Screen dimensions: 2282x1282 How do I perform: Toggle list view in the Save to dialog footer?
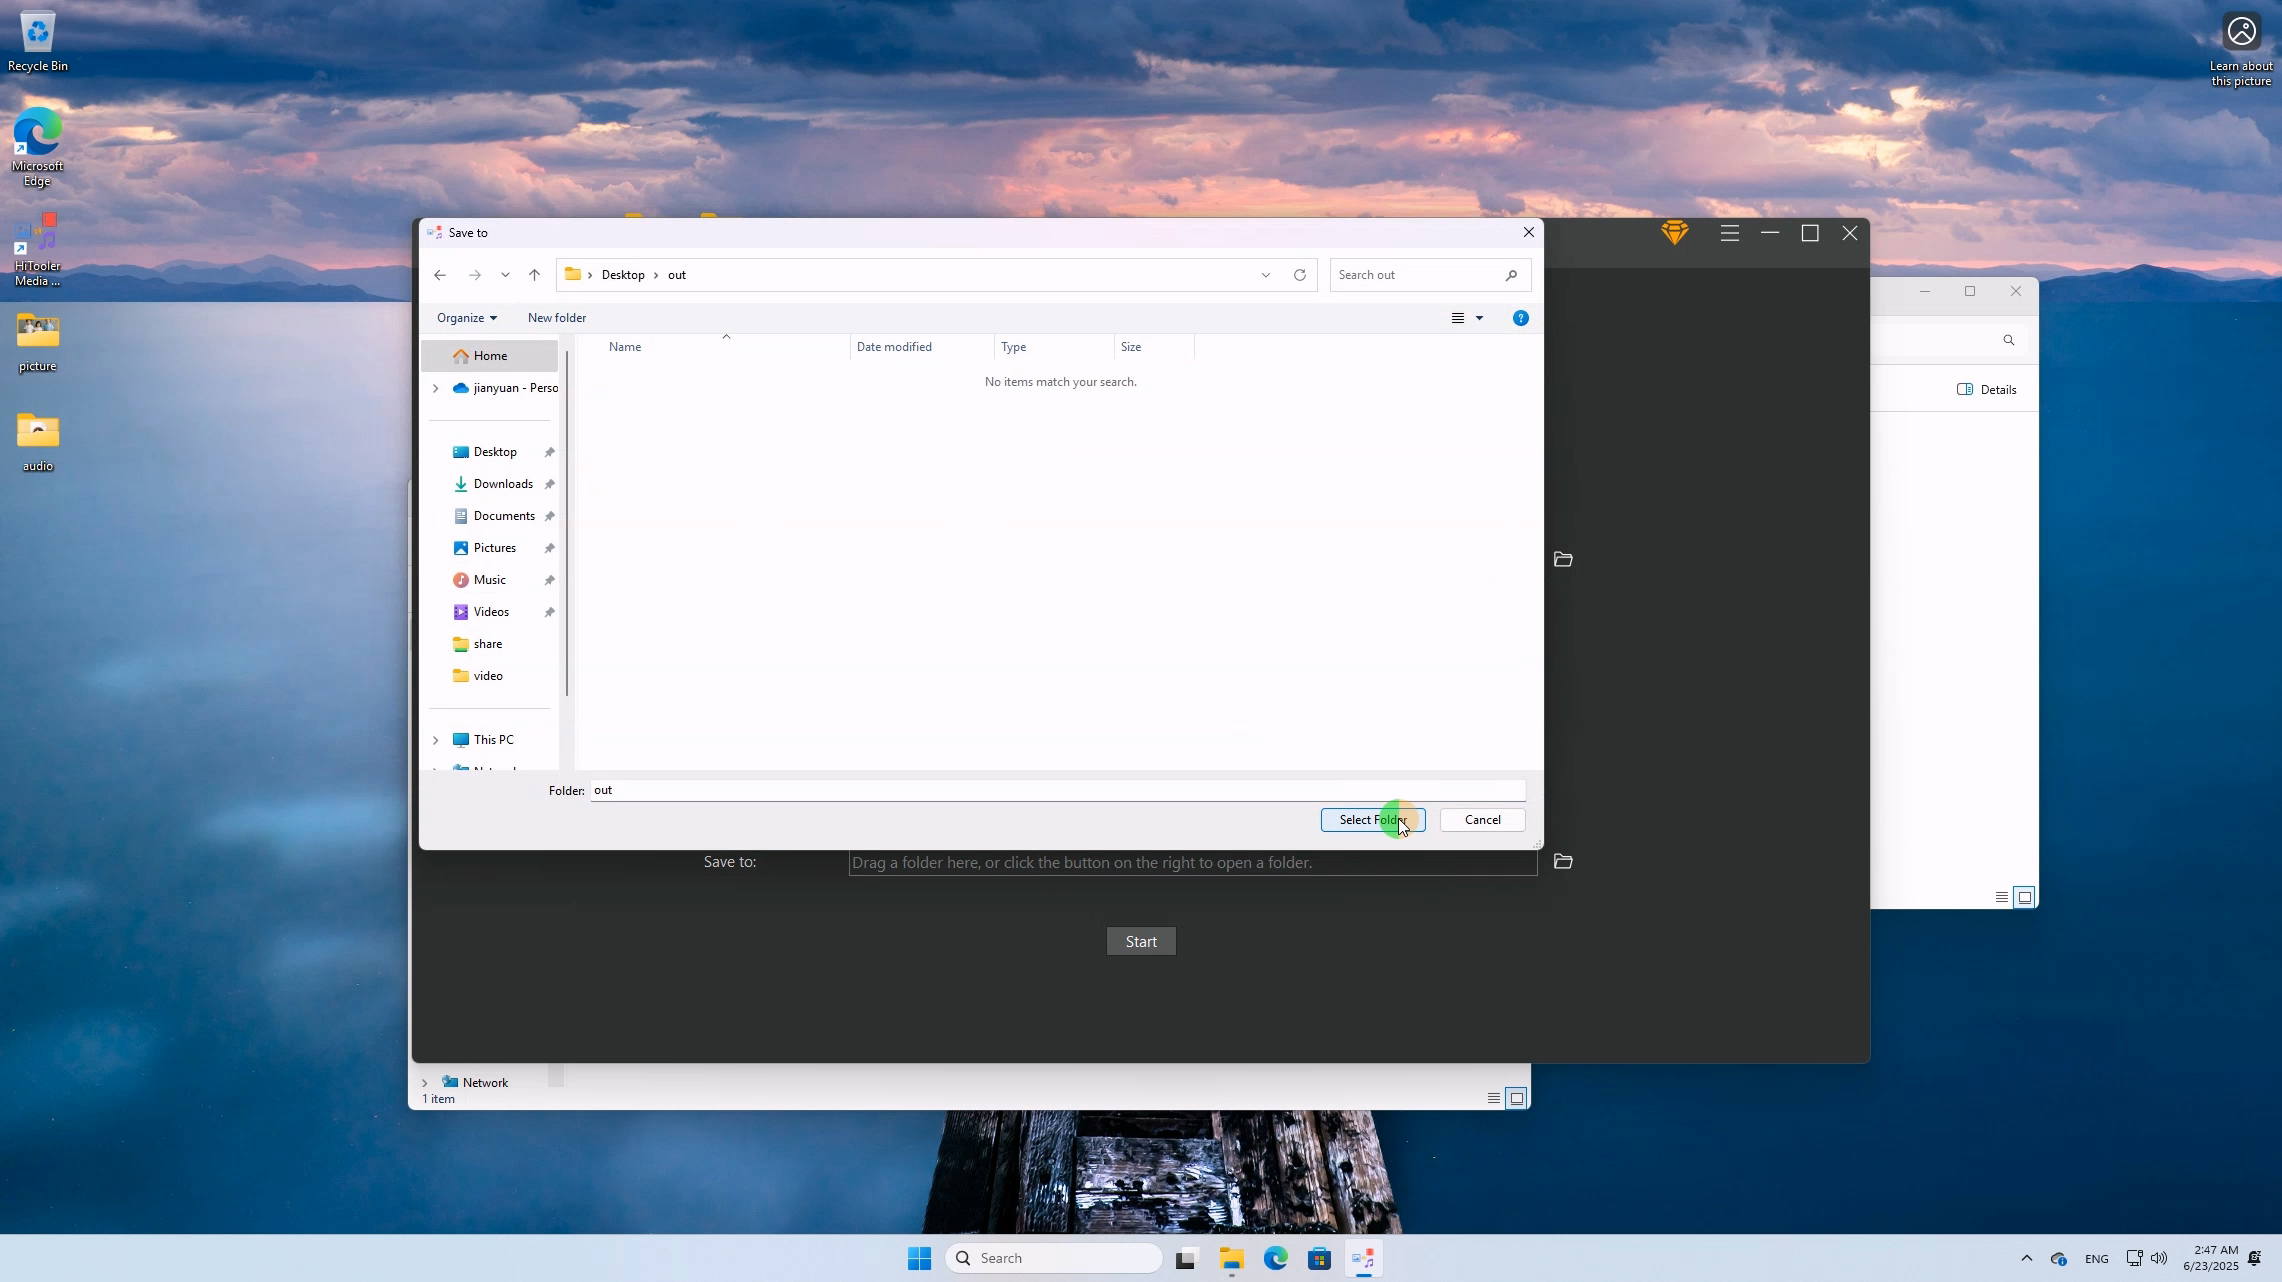1493,1097
